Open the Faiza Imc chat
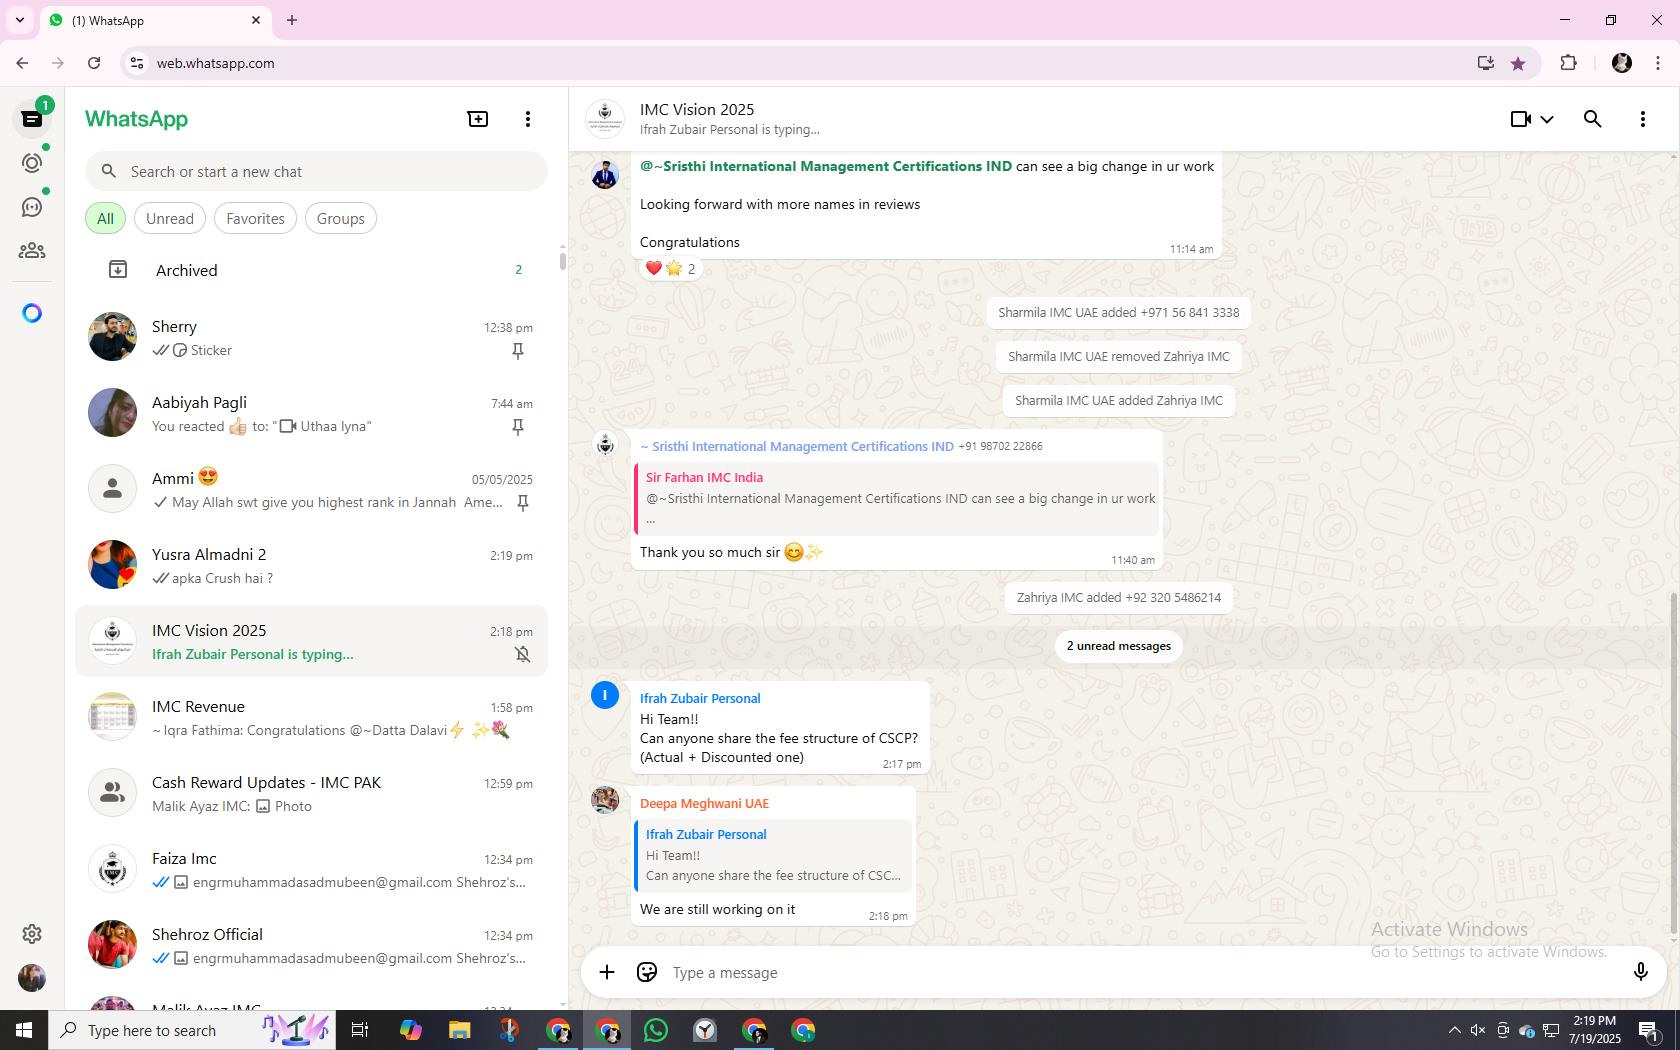Viewport: 1680px width, 1050px height. pyautogui.click(x=311, y=869)
